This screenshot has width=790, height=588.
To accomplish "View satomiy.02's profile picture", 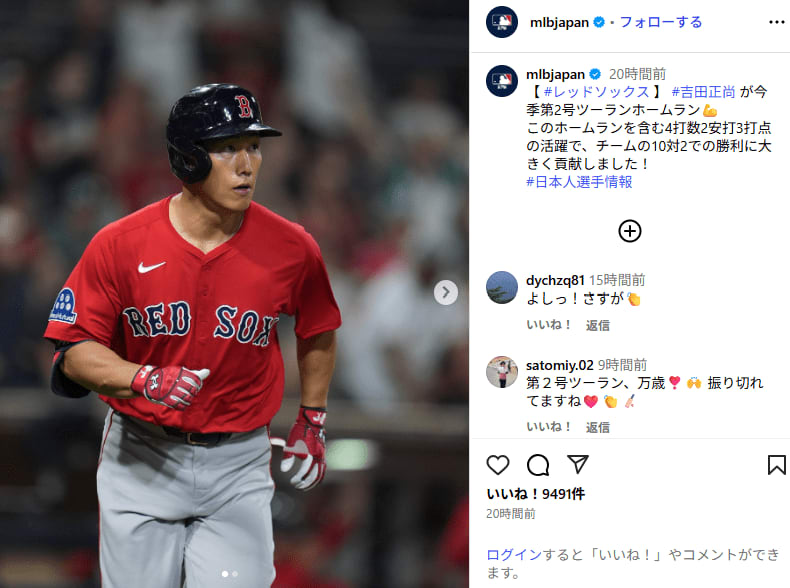I will pyautogui.click(x=502, y=372).
